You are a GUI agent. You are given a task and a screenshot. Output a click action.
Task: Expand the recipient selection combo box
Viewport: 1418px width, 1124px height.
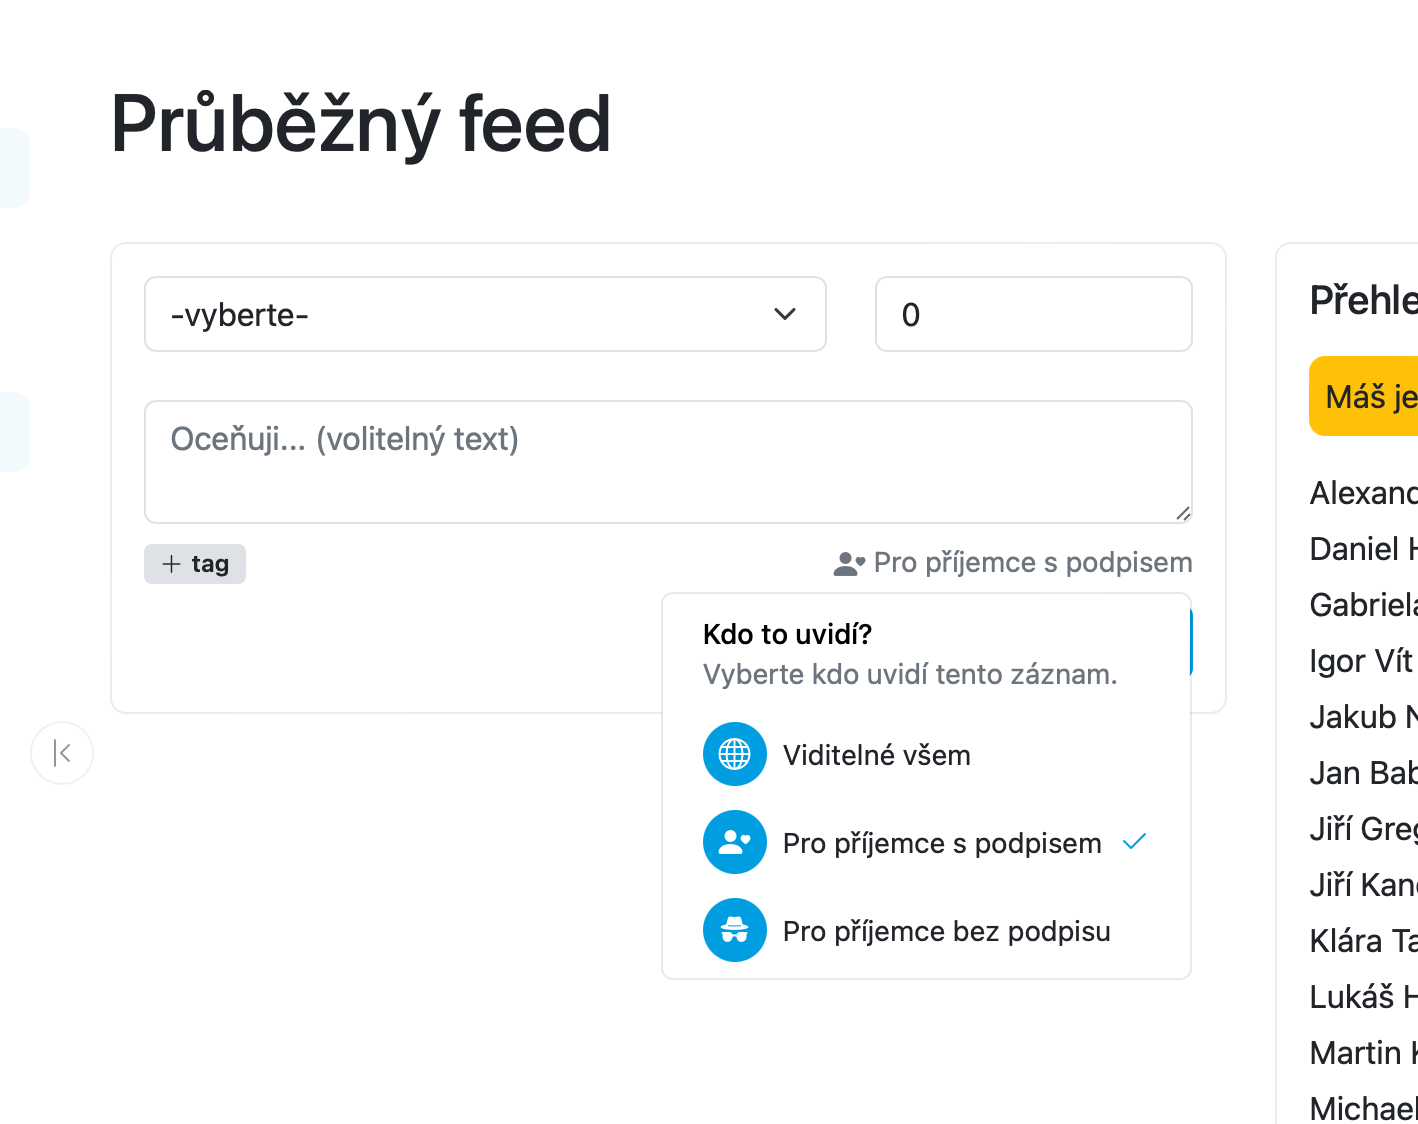click(x=485, y=314)
